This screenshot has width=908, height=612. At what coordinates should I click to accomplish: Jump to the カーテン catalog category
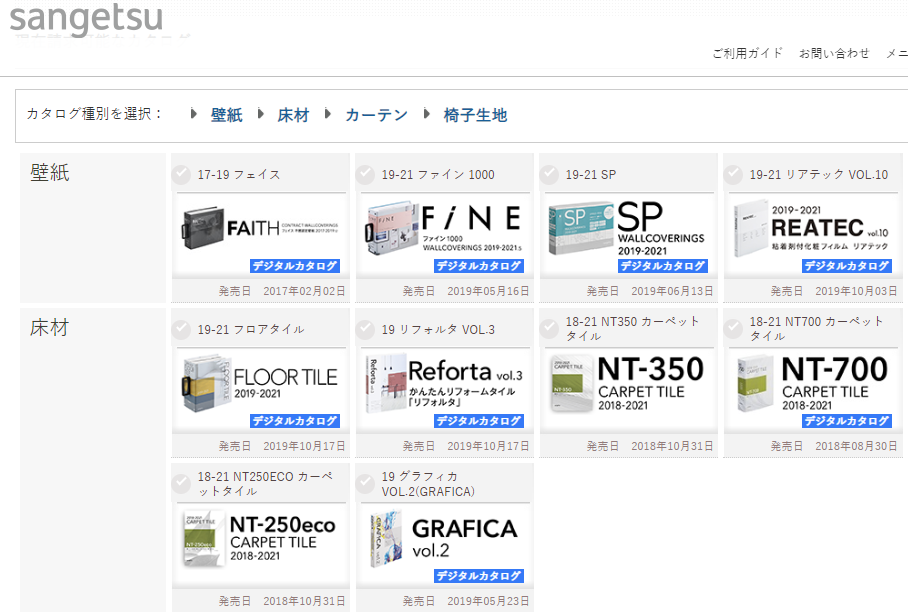point(376,115)
